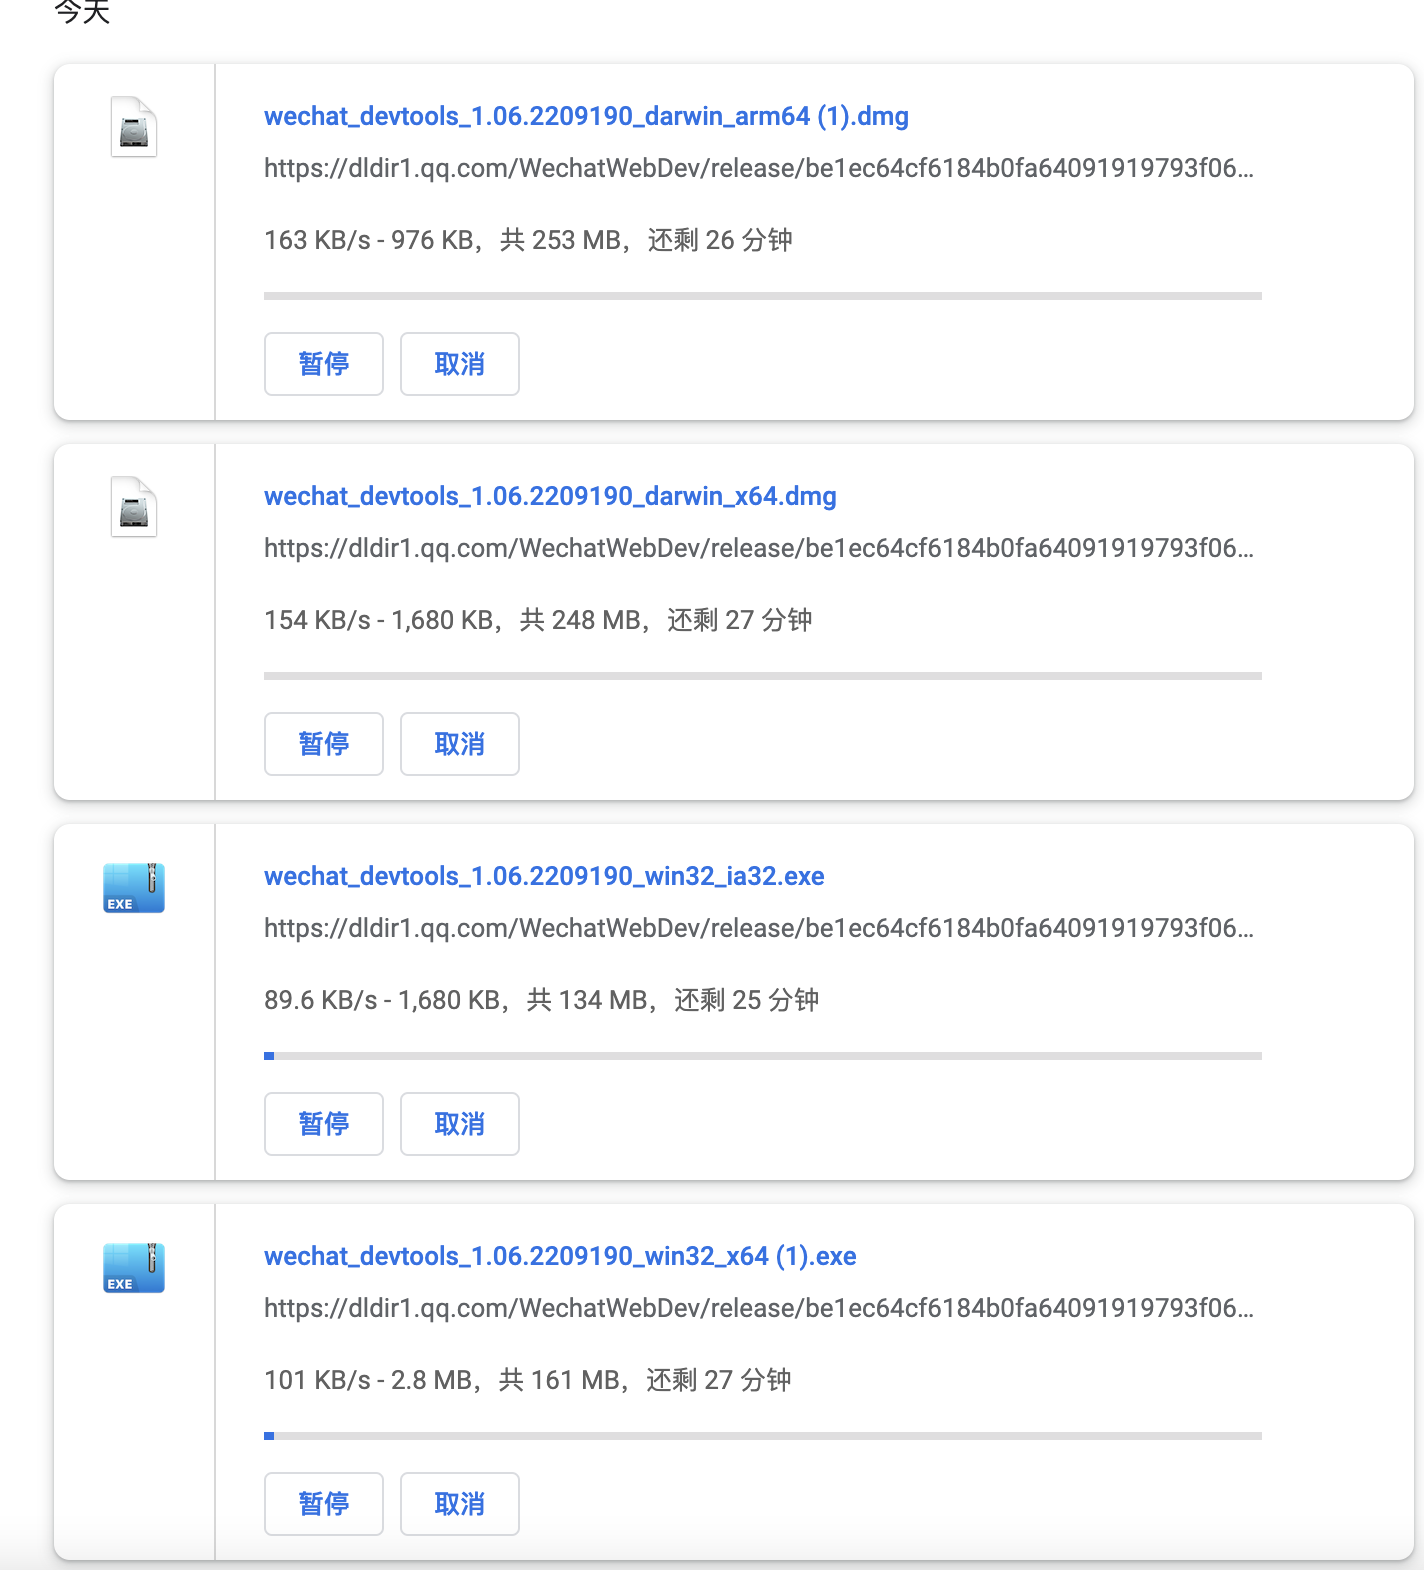Click progress bar of darwin_x64.dmg download
The image size is (1424, 1570).
[763, 676]
